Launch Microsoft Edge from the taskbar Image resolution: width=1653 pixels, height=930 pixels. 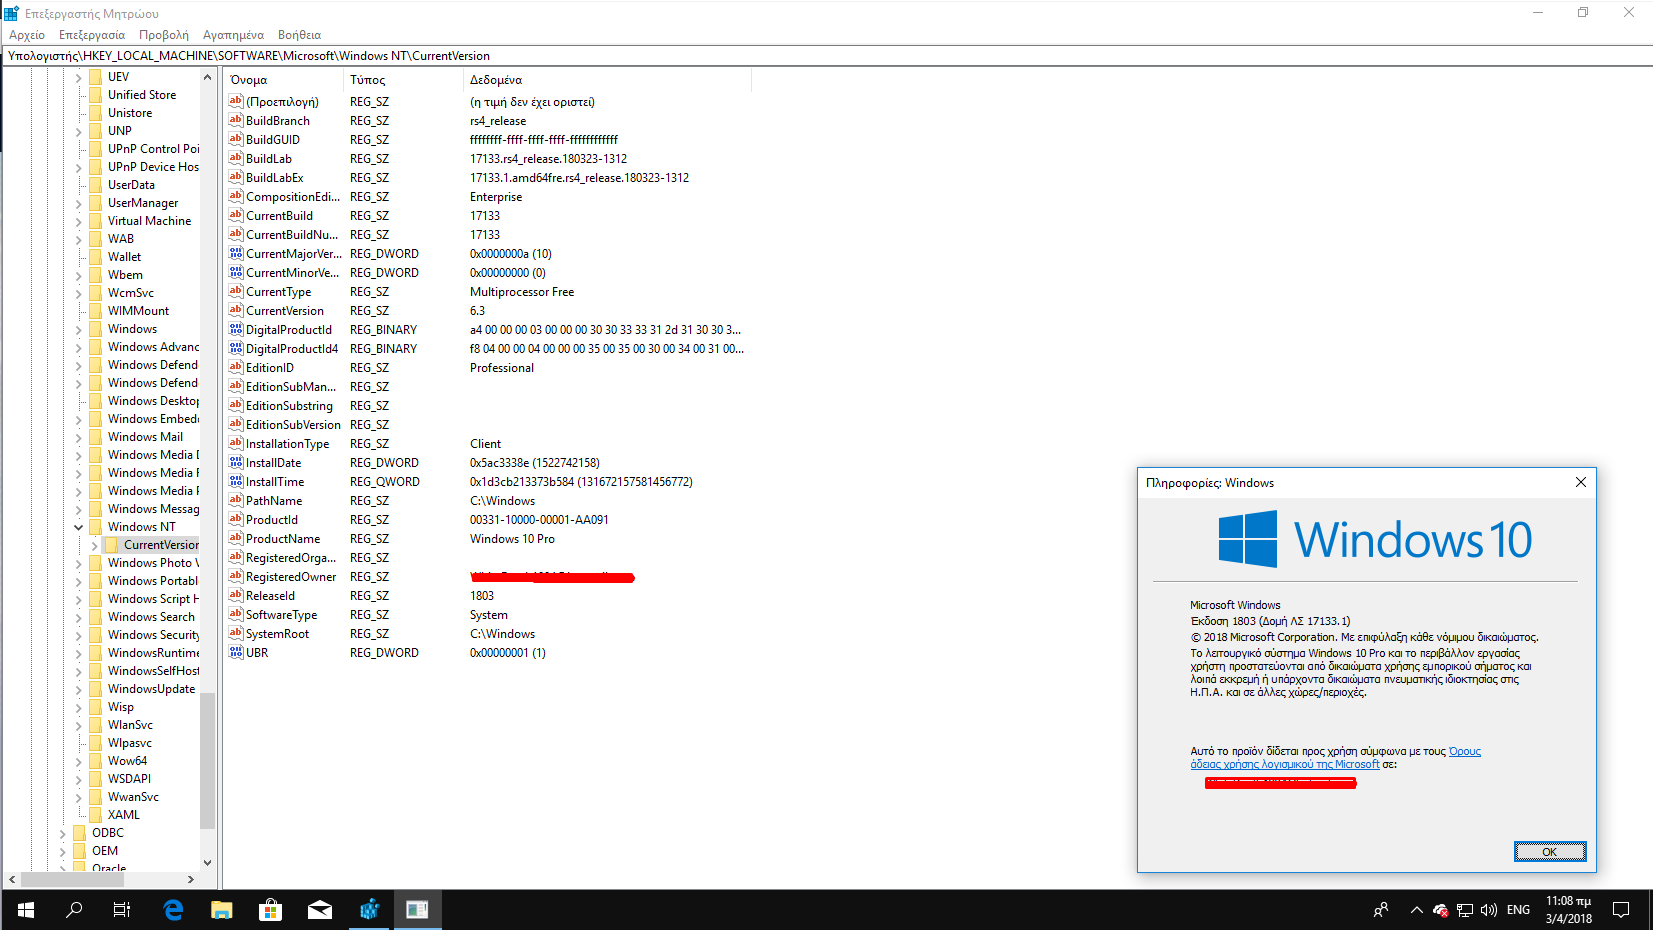(173, 910)
